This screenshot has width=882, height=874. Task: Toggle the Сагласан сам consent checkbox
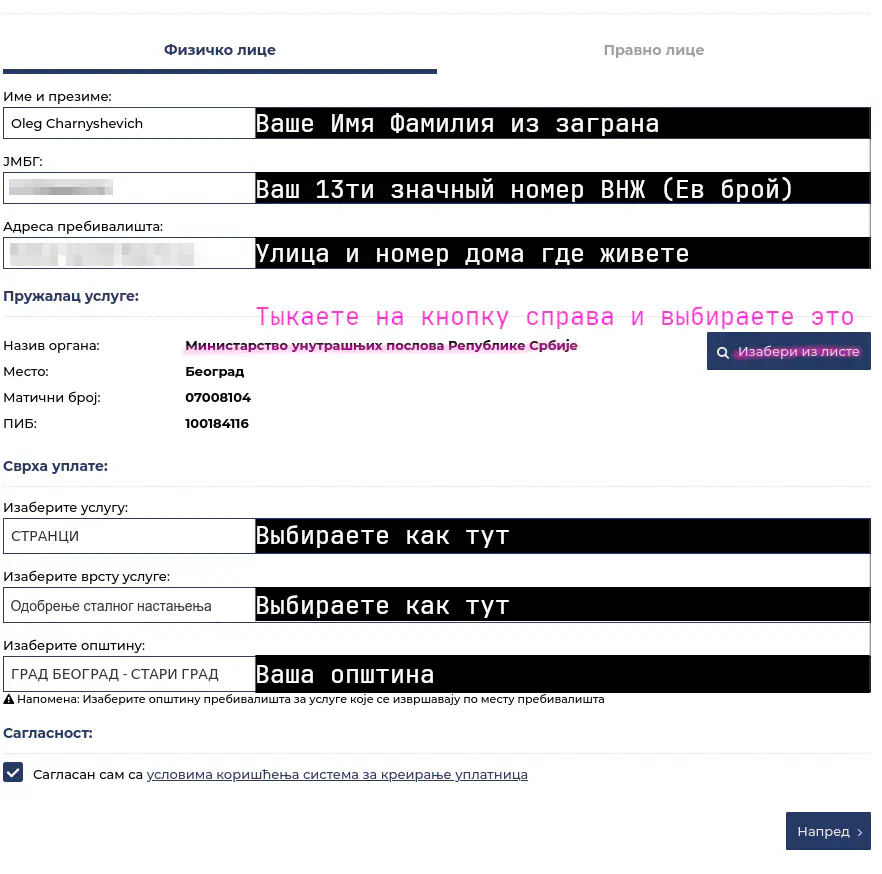[x=13, y=773]
